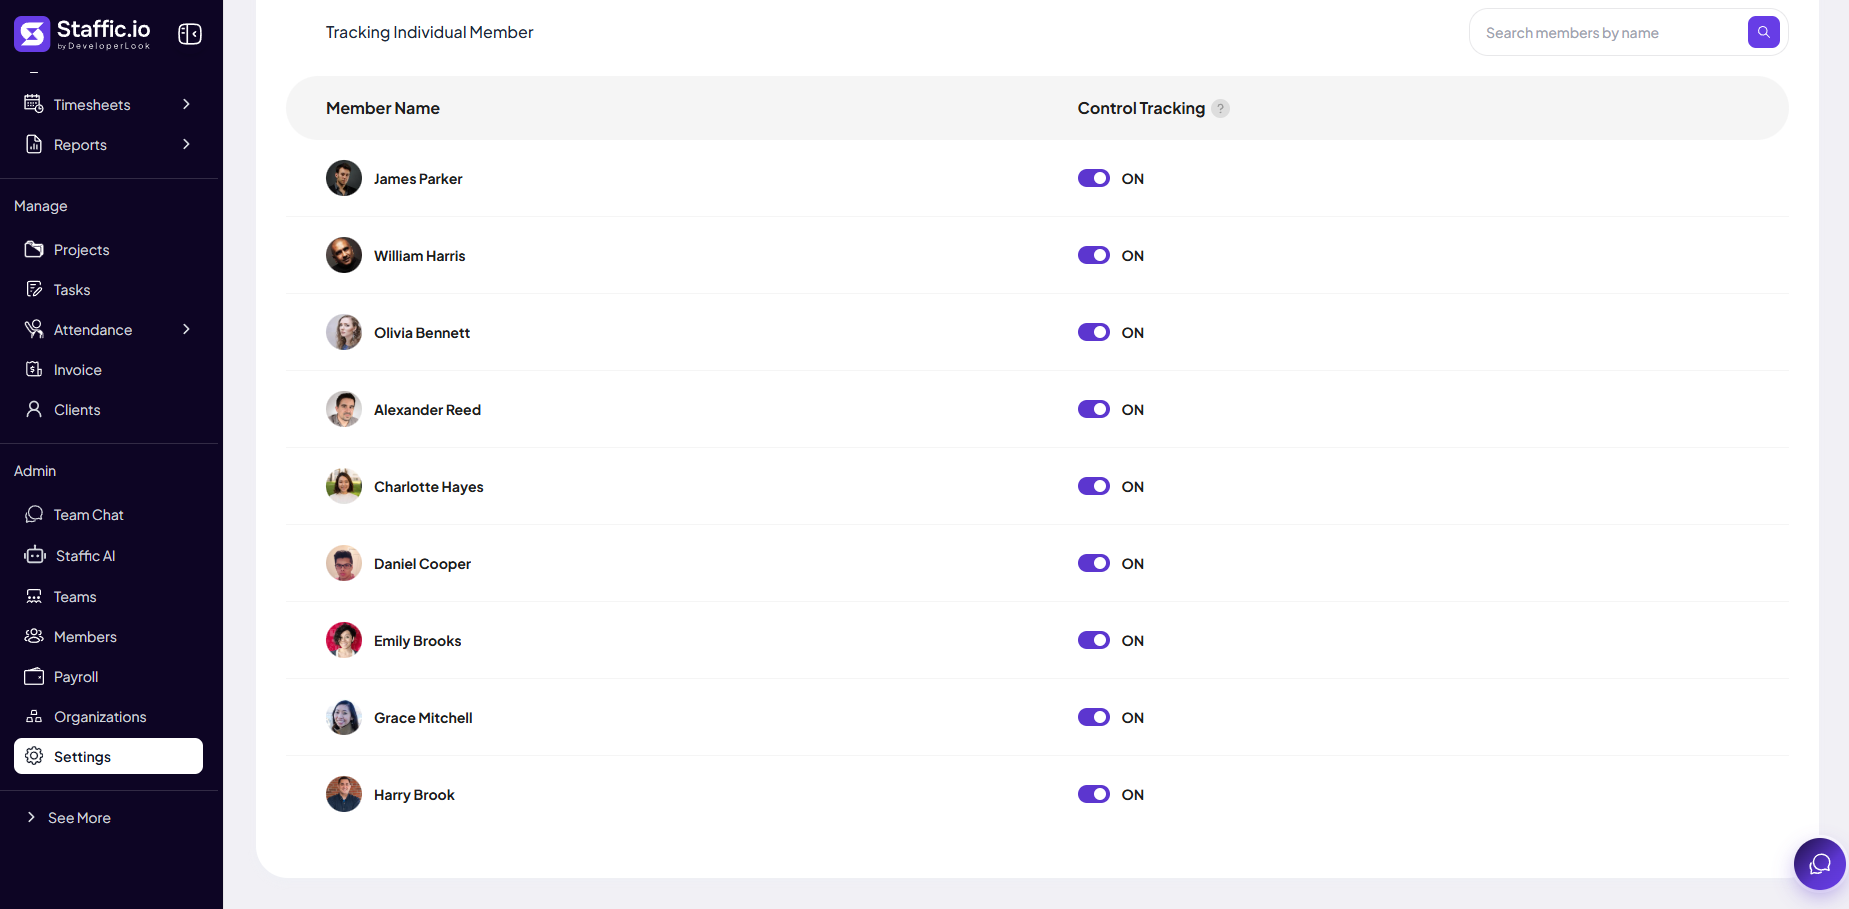This screenshot has width=1849, height=909.
Task: Click the Member Name column header
Action: click(x=383, y=108)
